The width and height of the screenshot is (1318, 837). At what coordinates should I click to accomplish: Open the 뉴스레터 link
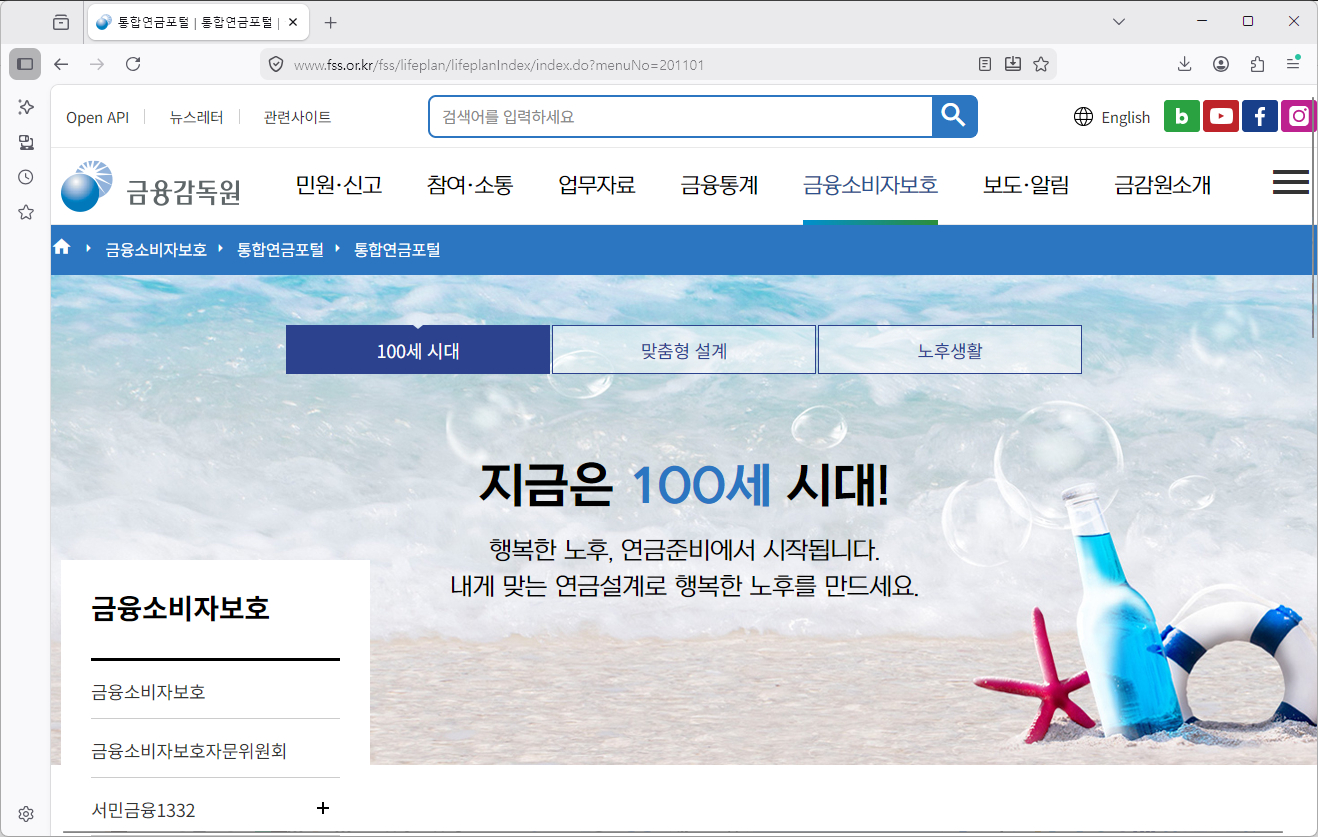196,117
